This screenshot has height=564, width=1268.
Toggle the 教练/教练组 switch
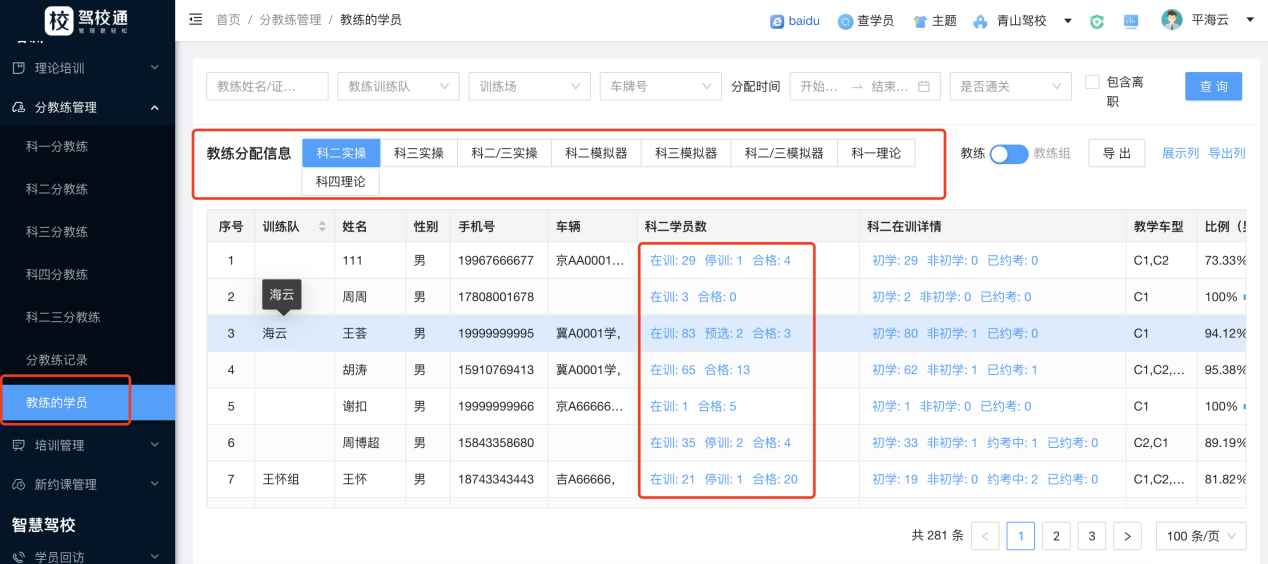(1008, 154)
